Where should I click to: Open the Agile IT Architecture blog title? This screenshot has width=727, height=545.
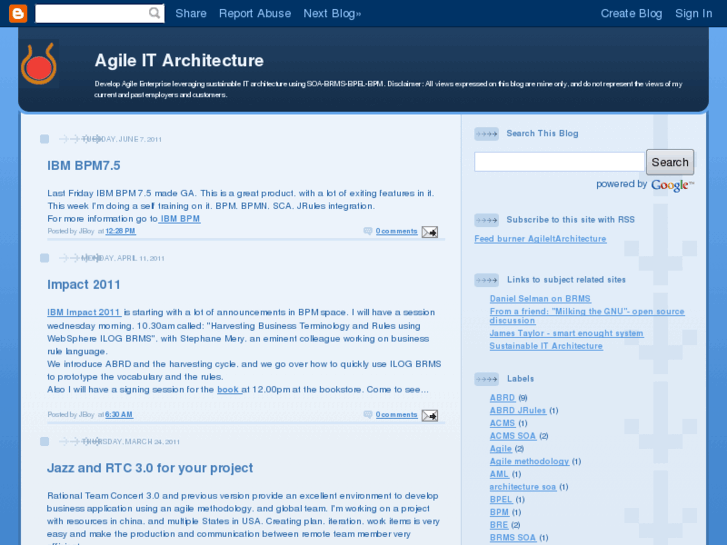tap(179, 60)
